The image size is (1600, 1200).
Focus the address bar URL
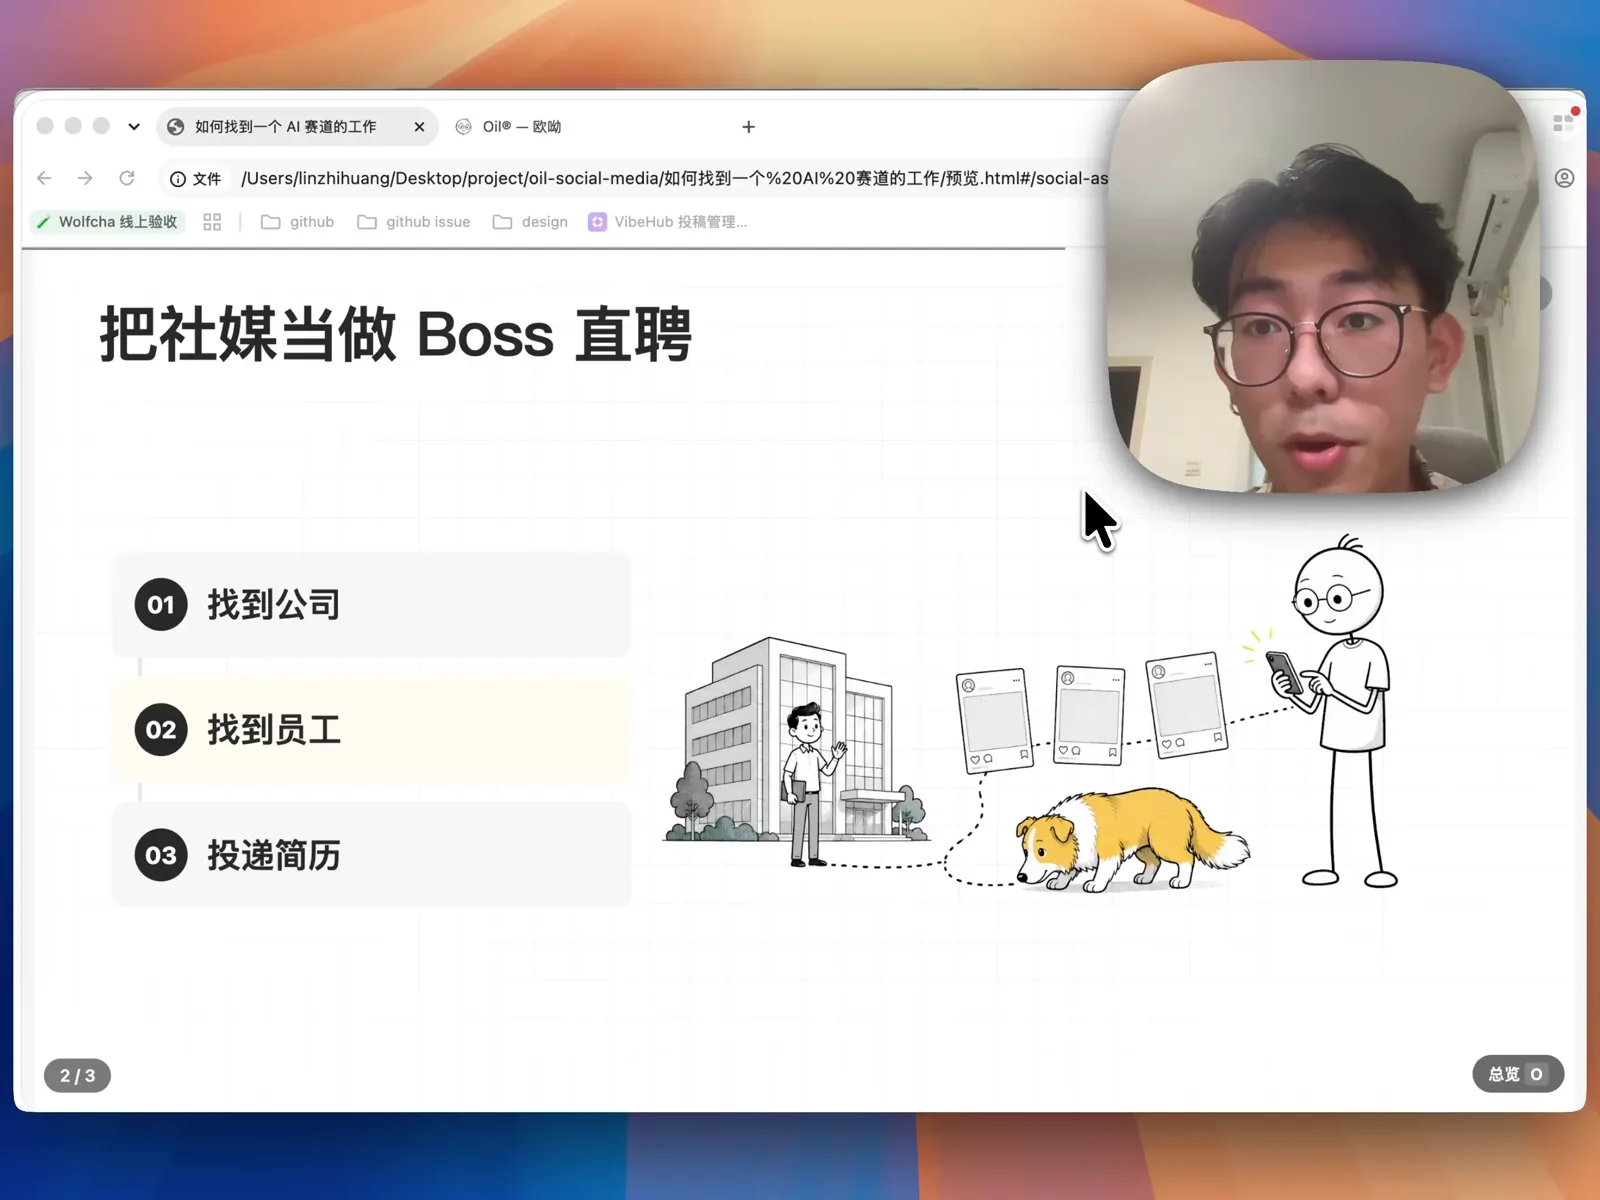(x=674, y=179)
